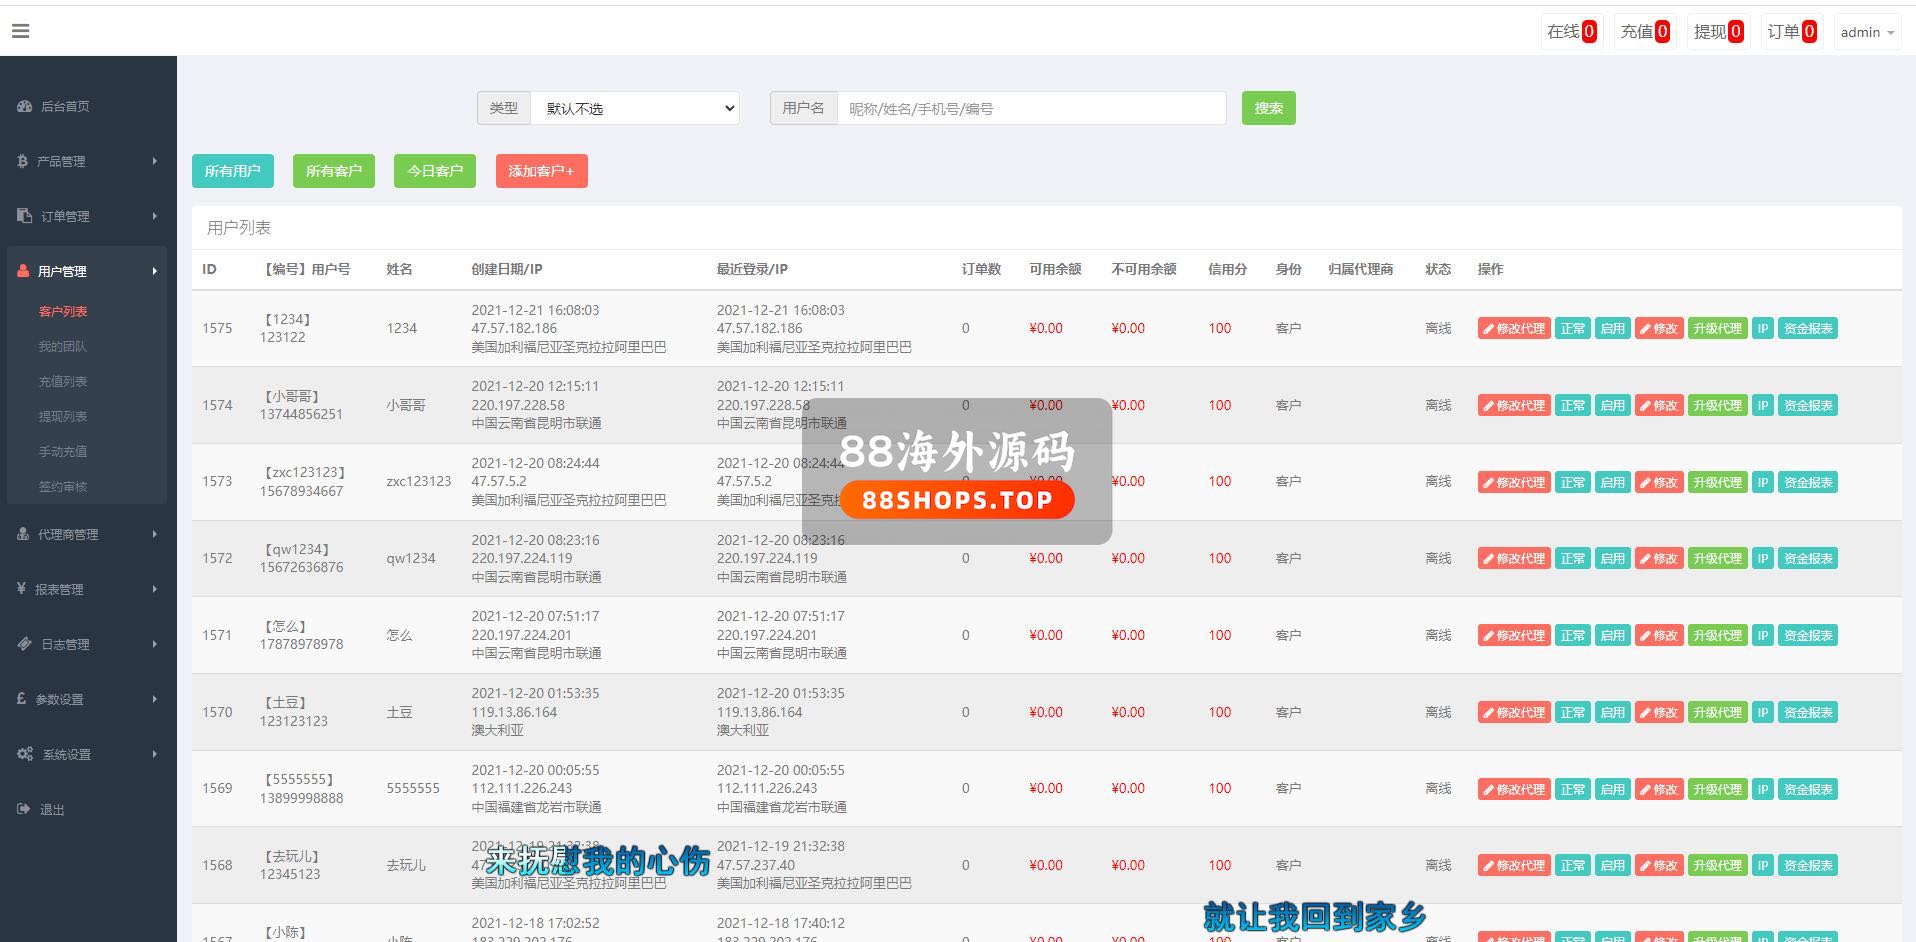The width and height of the screenshot is (1916, 942).
Task: Click the 后台首页 dashboard icon
Action: pyautogui.click(x=25, y=106)
